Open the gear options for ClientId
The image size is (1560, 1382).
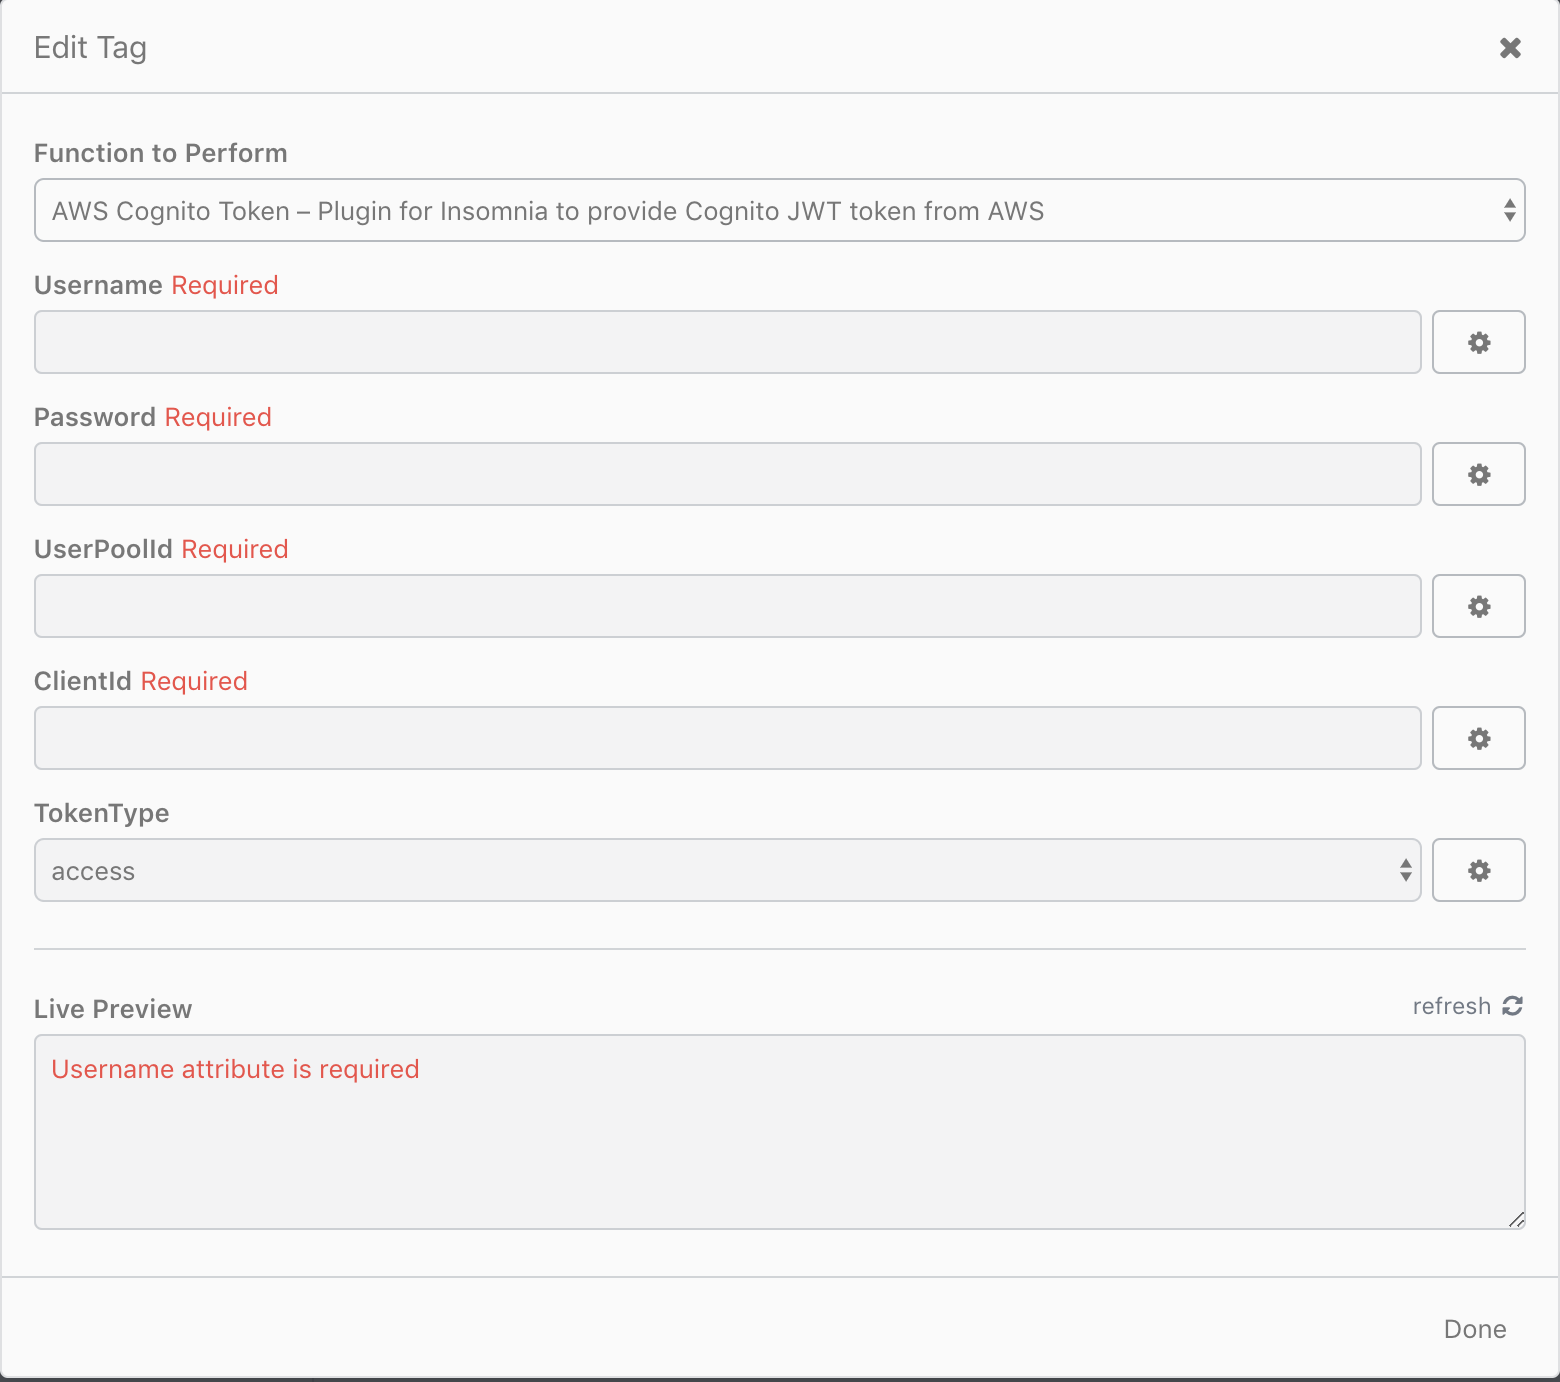(1478, 738)
